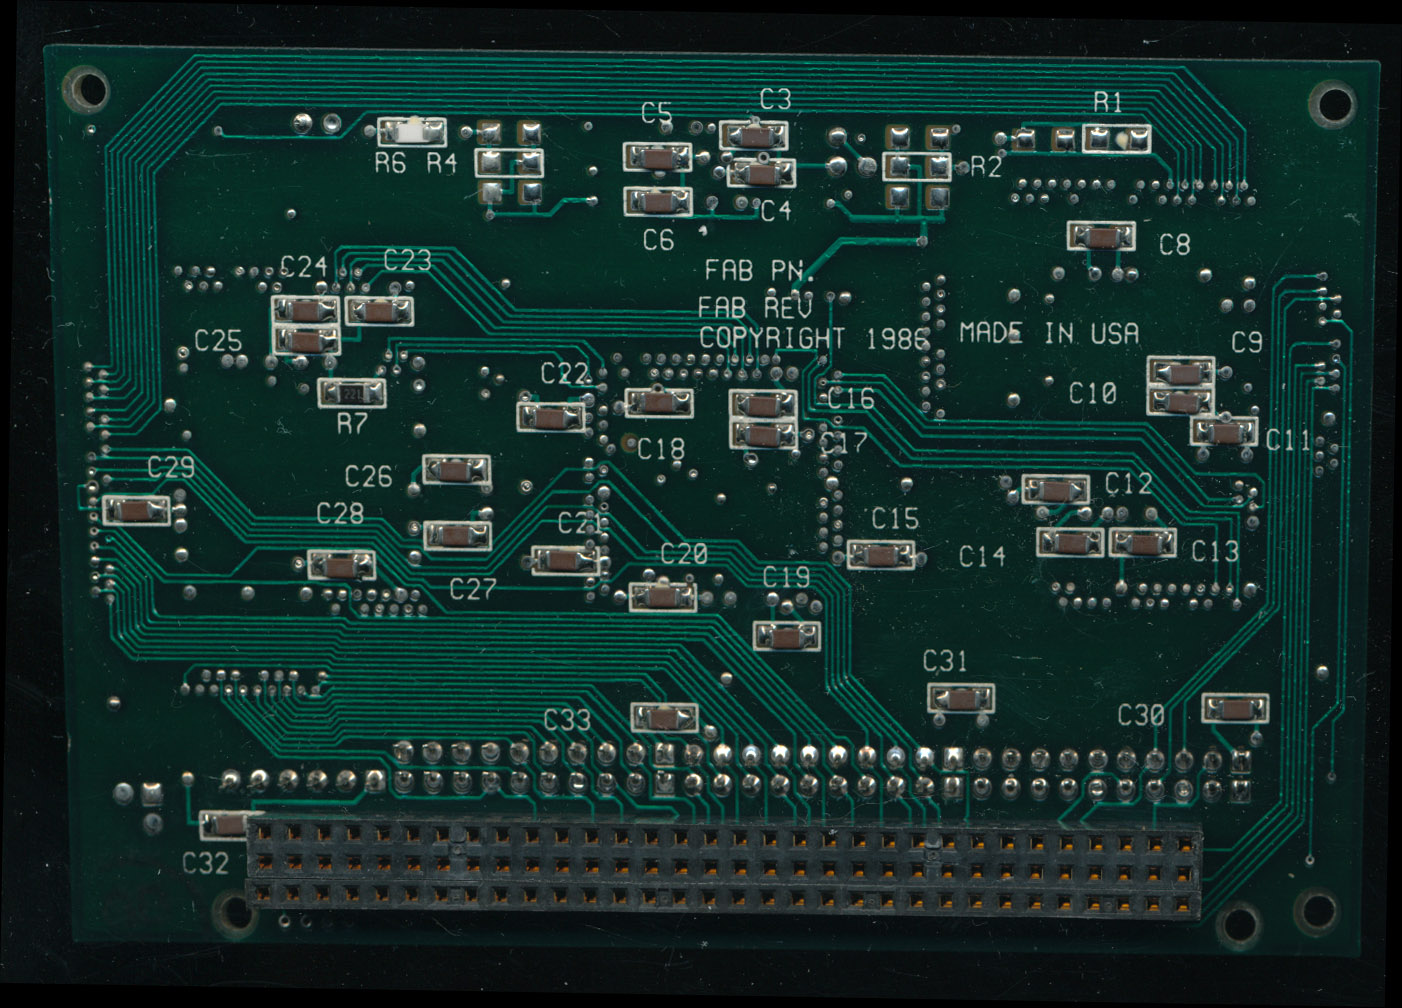The height and width of the screenshot is (1008, 1402).
Task: Click the top-right mounting hole
Action: tap(1331, 101)
